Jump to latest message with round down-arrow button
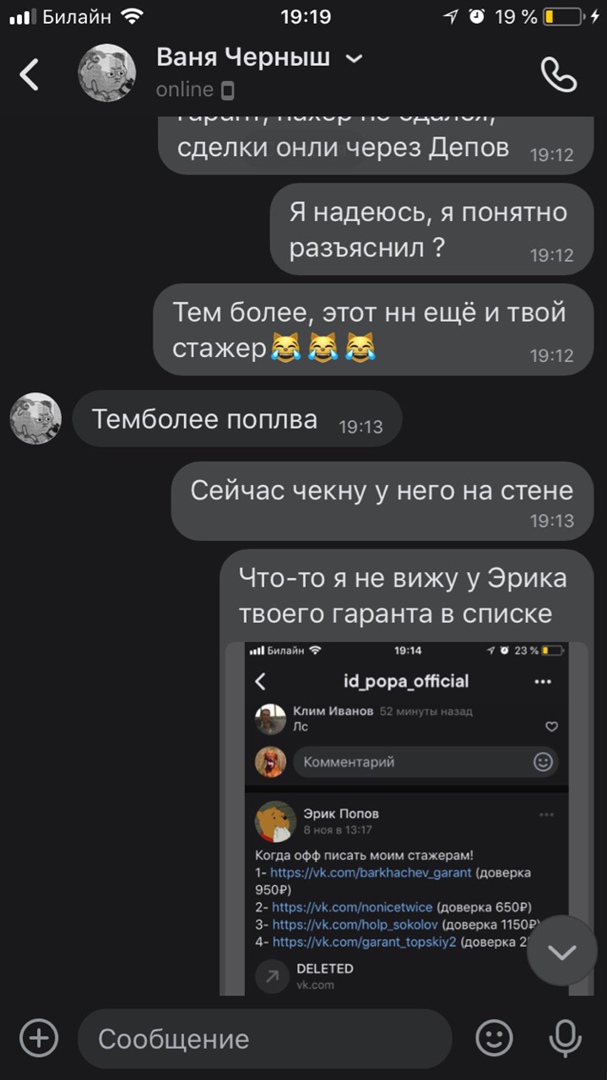Viewport: 607px width, 1080px height. pyautogui.click(x=562, y=951)
